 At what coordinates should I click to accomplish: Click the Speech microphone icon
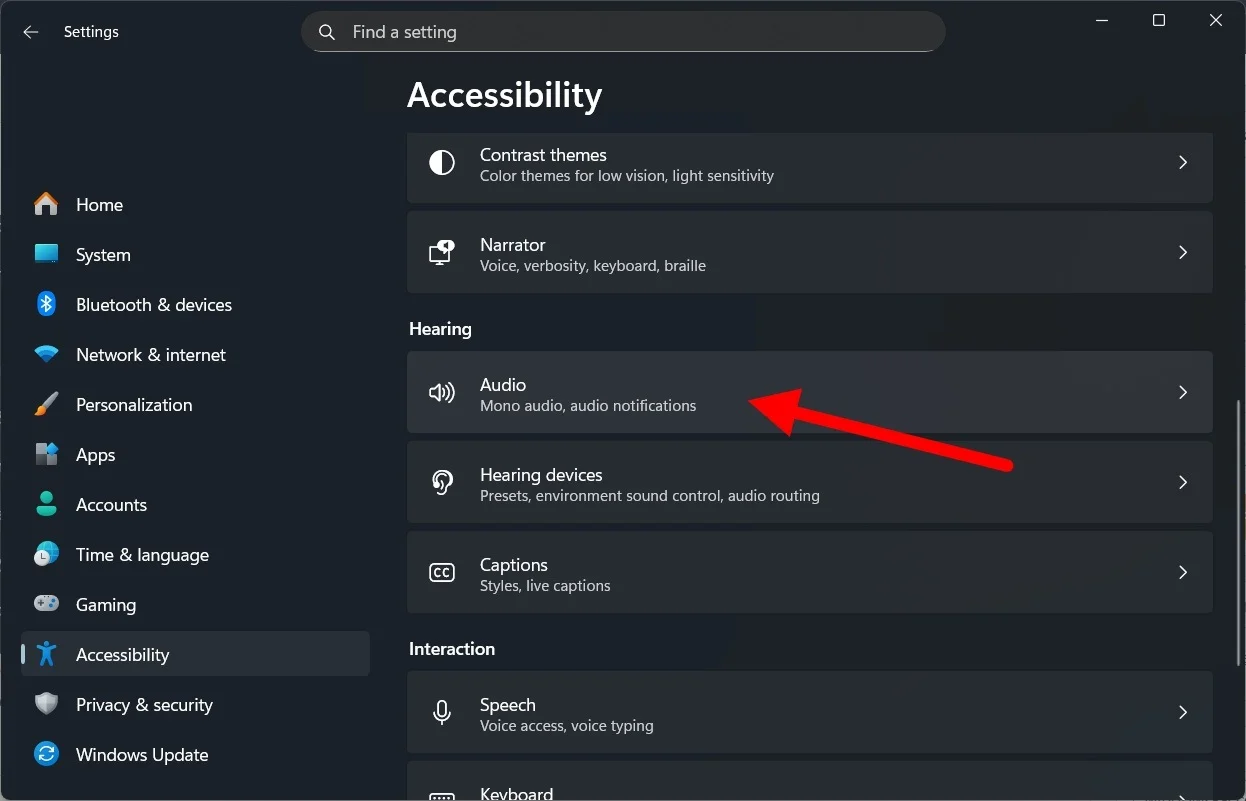click(x=441, y=712)
